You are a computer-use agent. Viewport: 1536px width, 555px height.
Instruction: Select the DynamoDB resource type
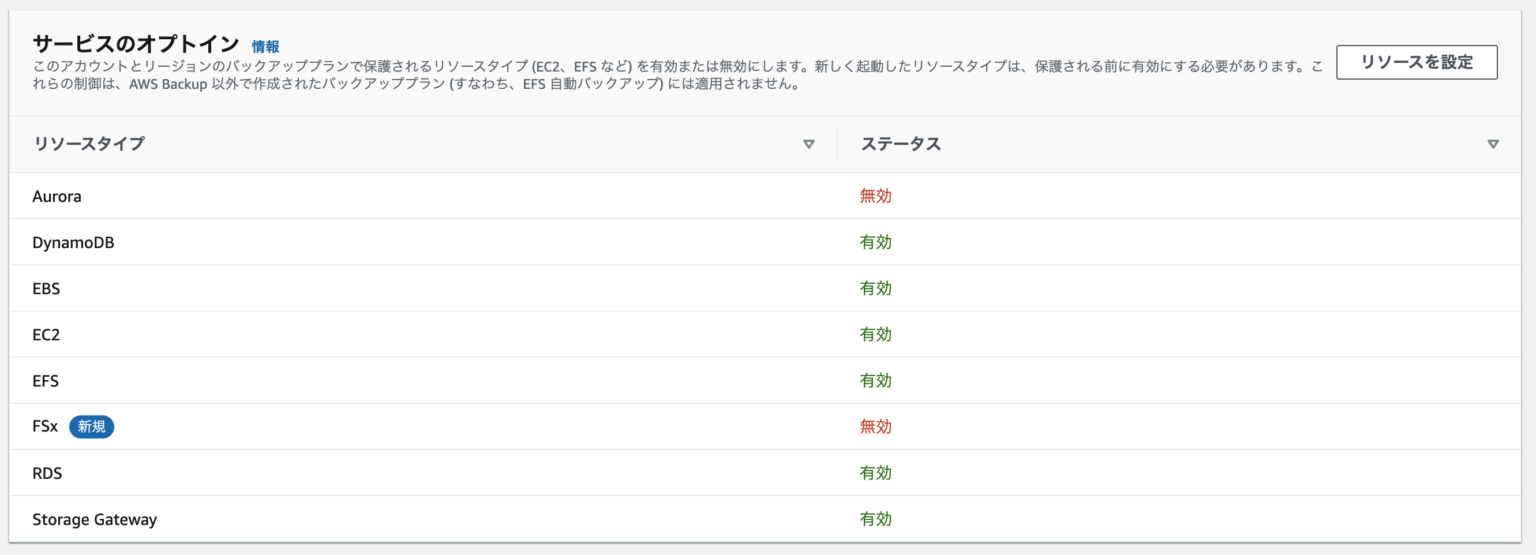73,242
